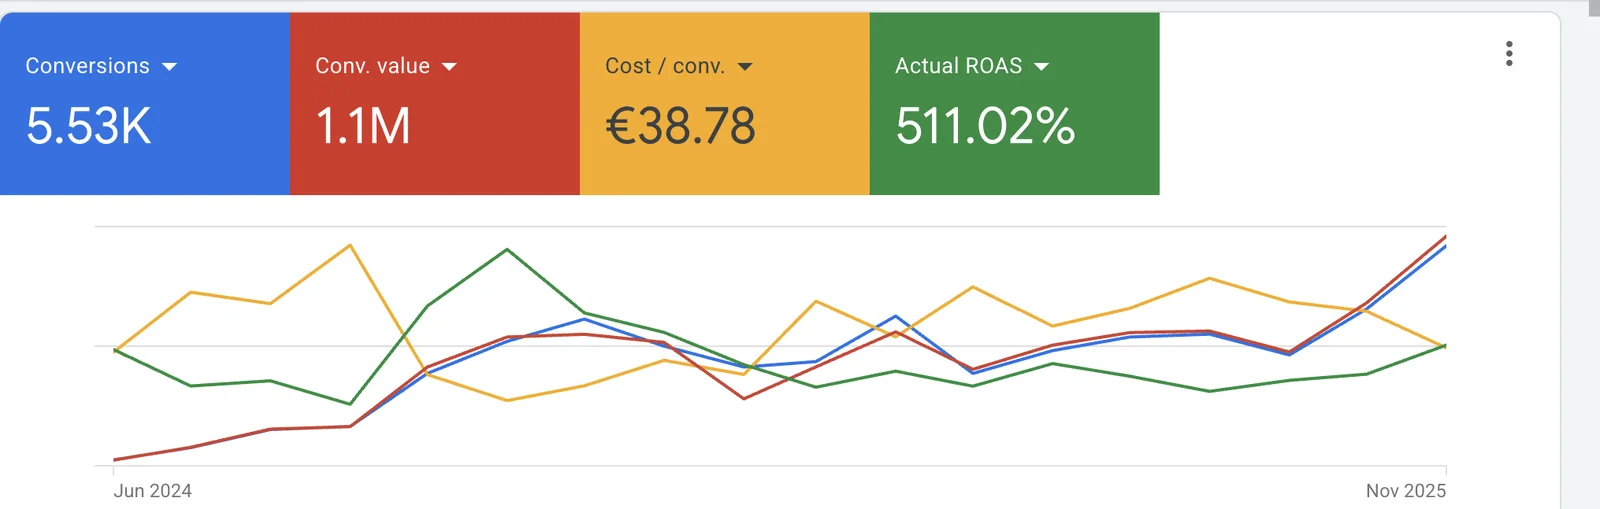Select the 1.1M conversion value figure
This screenshot has width=1600, height=509.
click(363, 127)
